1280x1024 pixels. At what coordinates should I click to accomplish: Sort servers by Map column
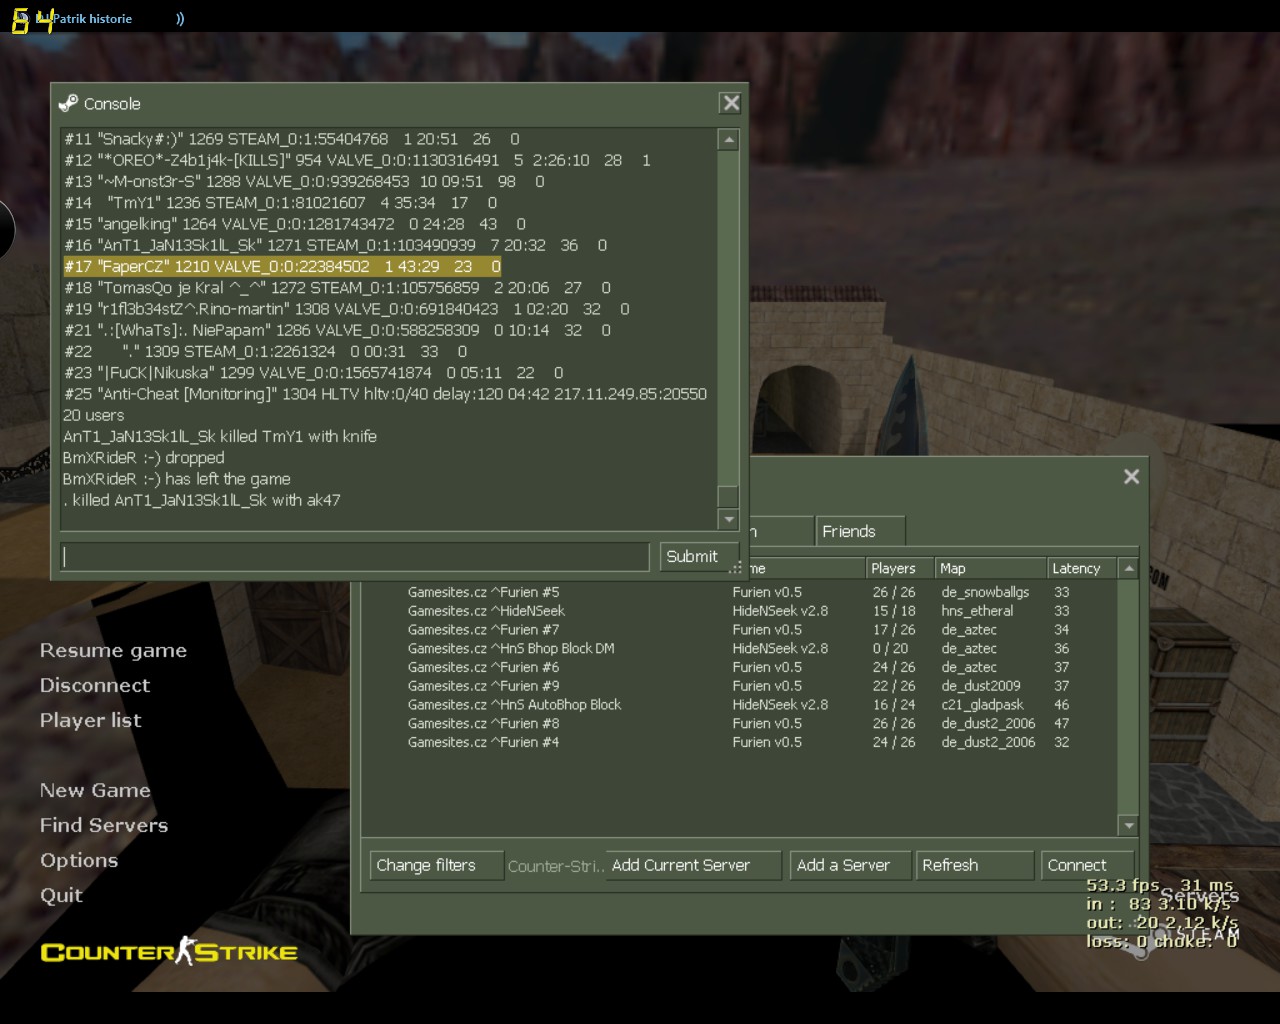988,568
